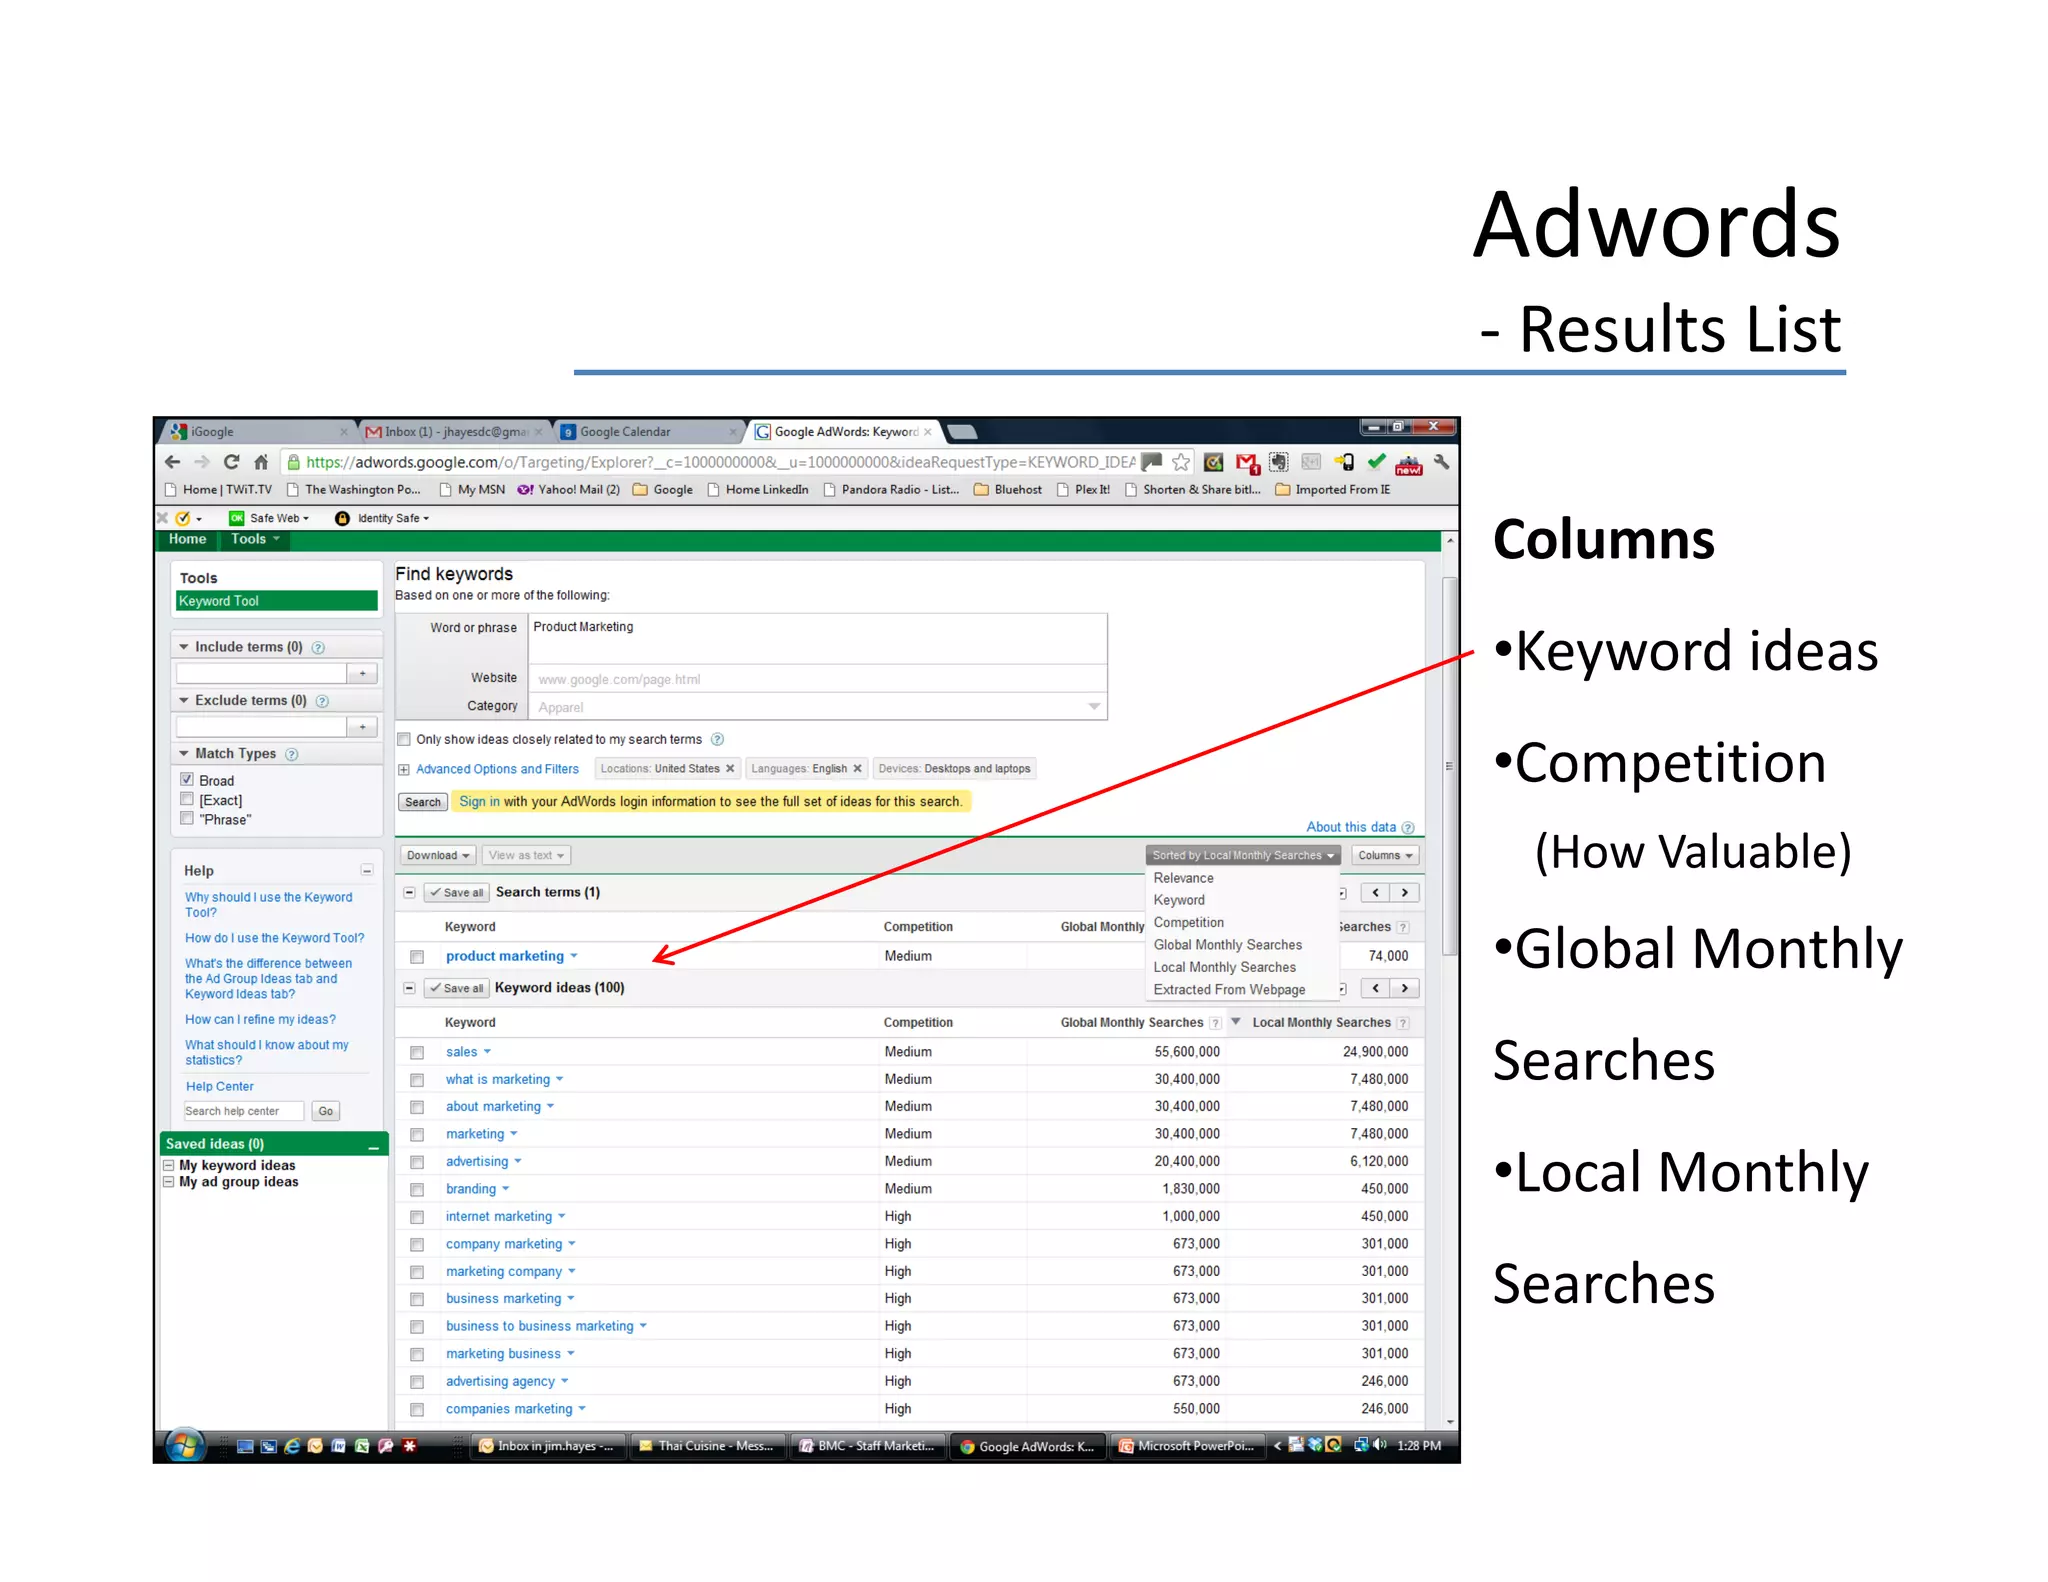Viewport: 2048px width, 1582px height.
Task: Select checkbox for sales keyword
Action: tap(417, 1053)
